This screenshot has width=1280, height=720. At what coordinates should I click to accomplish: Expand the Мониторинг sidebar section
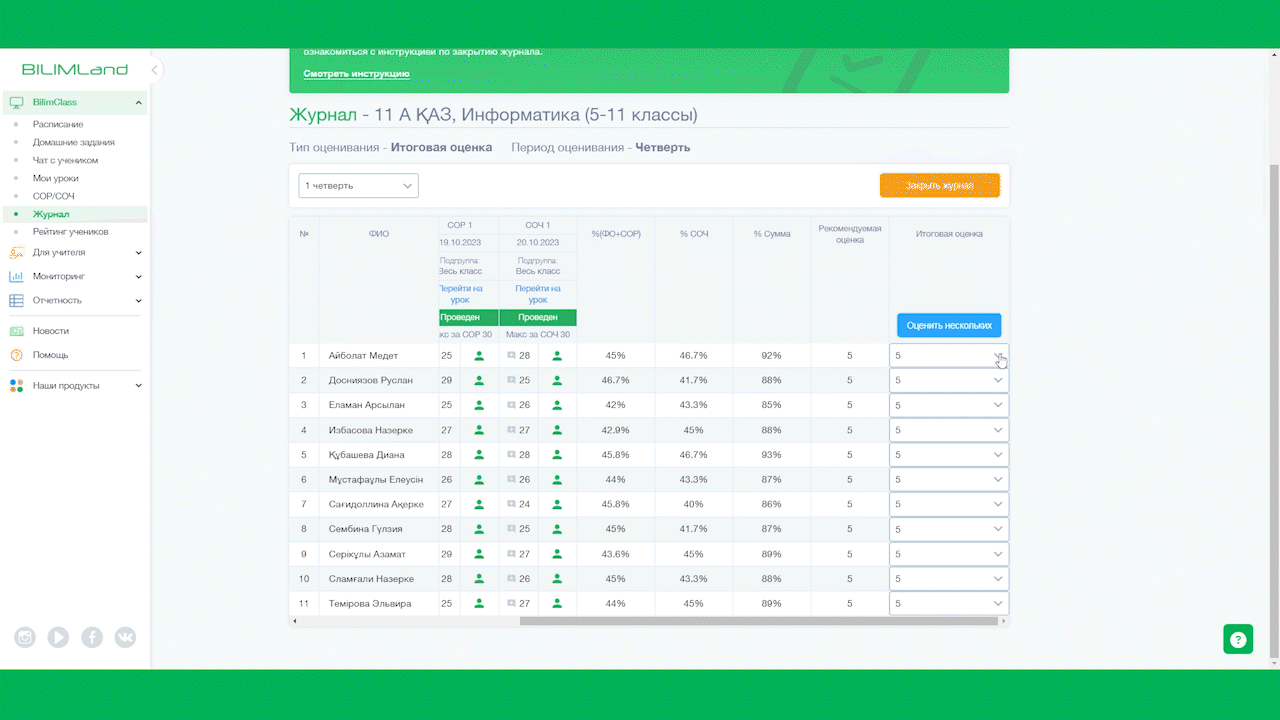tap(74, 276)
